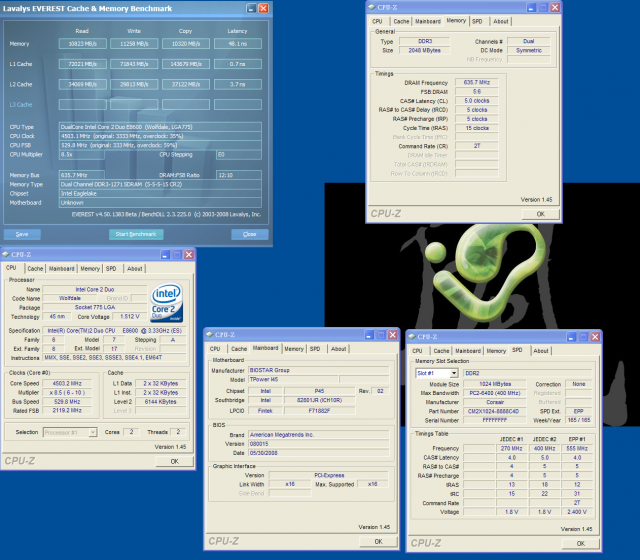Switch to Cache tab in CPU-Z Memory window
Viewport: 640px width, 560px height.
pyautogui.click(x=401, y=21)
